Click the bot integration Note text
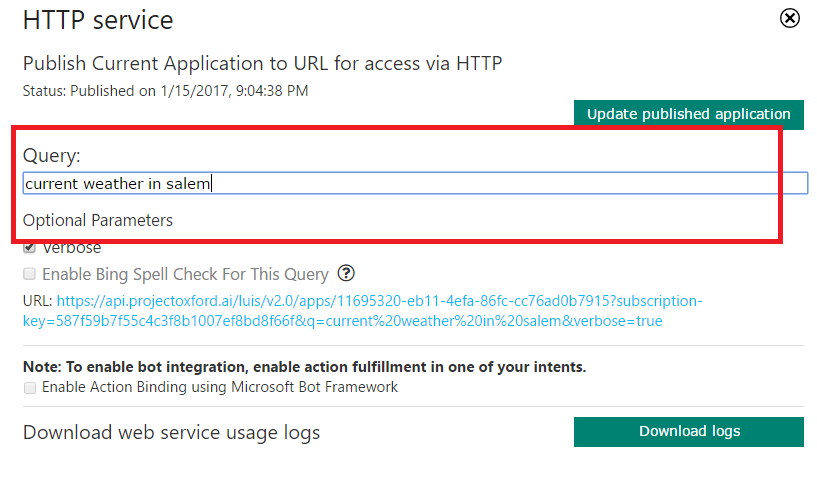Screen dimensions: 817x492 tap(304, 366)
